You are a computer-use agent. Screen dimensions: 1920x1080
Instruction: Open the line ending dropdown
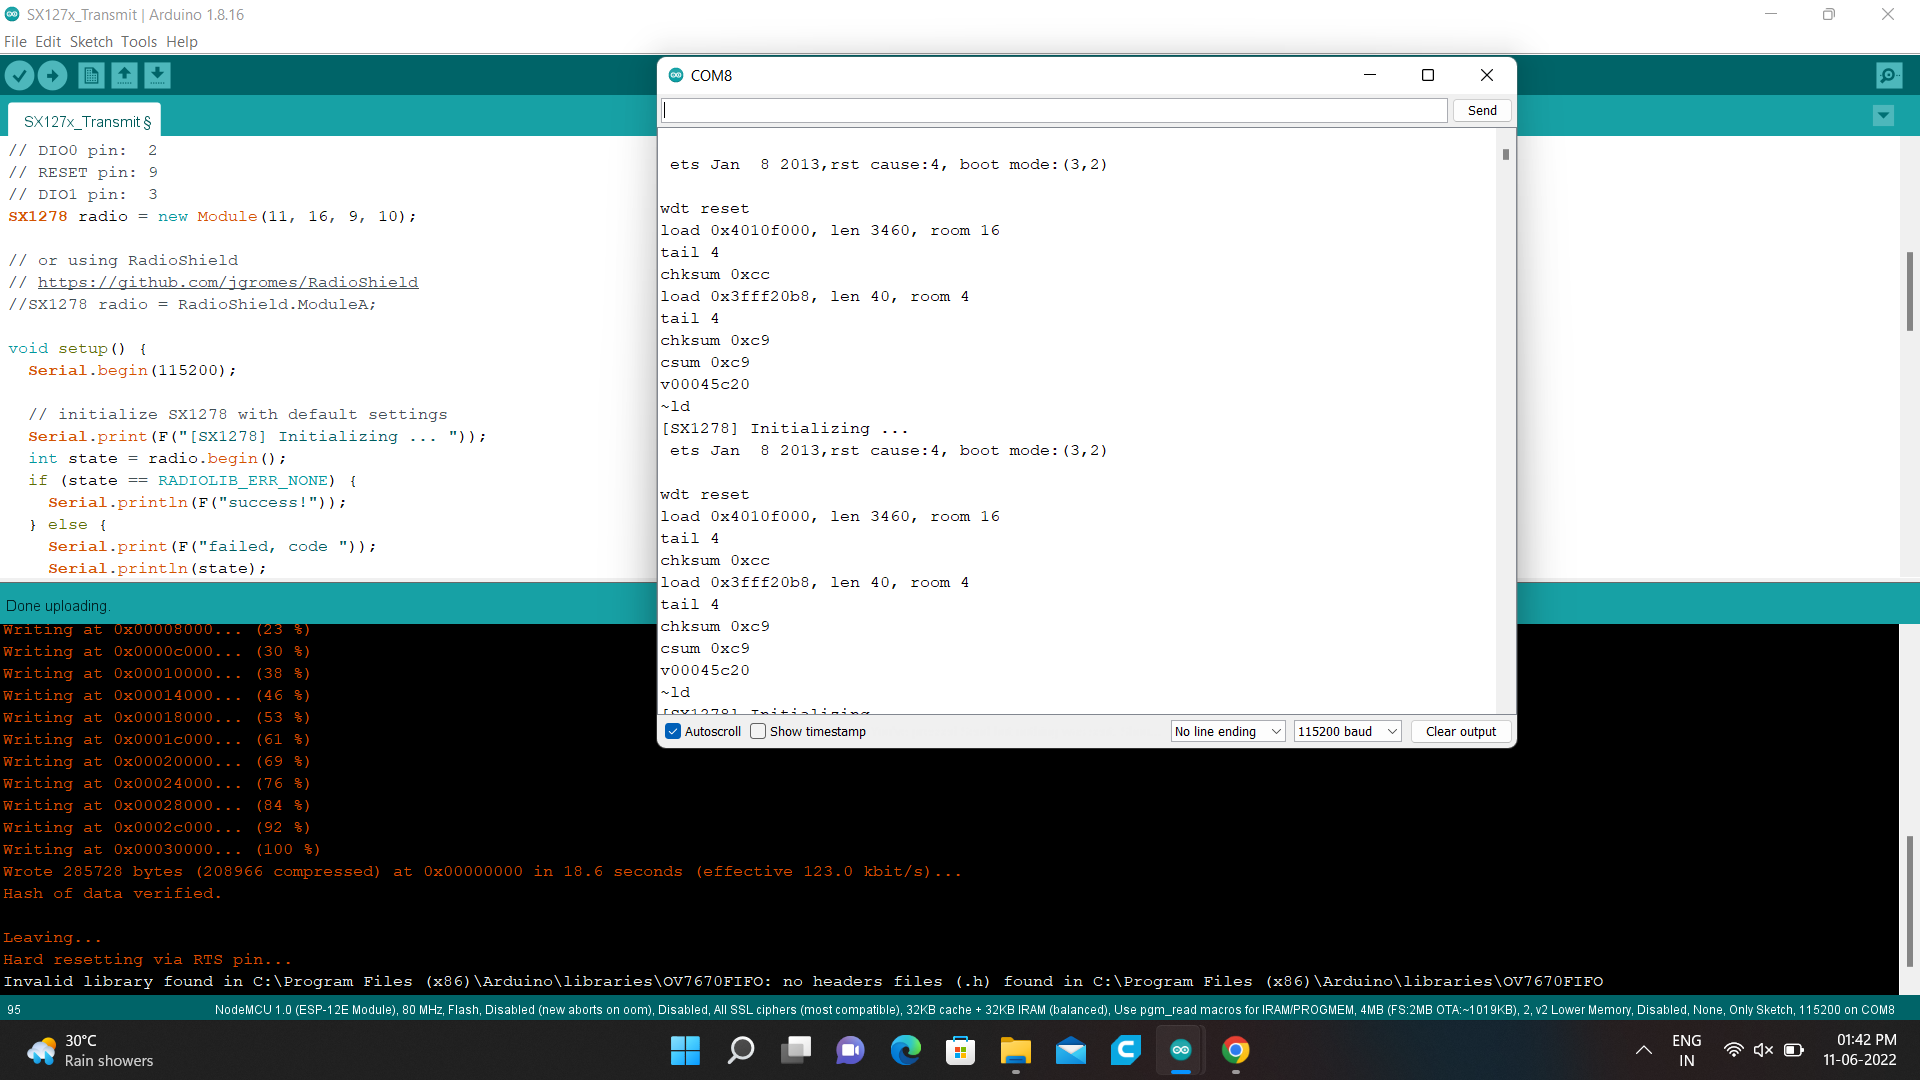click(1227, 731)
